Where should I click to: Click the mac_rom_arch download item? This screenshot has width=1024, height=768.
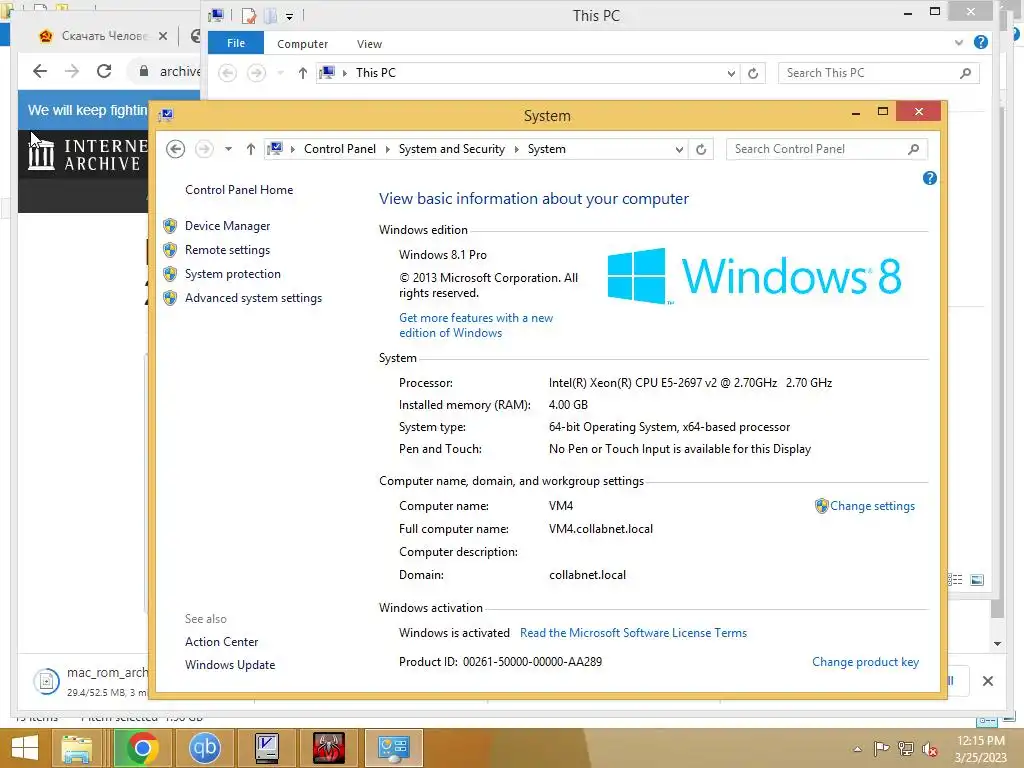pos(90,681)
